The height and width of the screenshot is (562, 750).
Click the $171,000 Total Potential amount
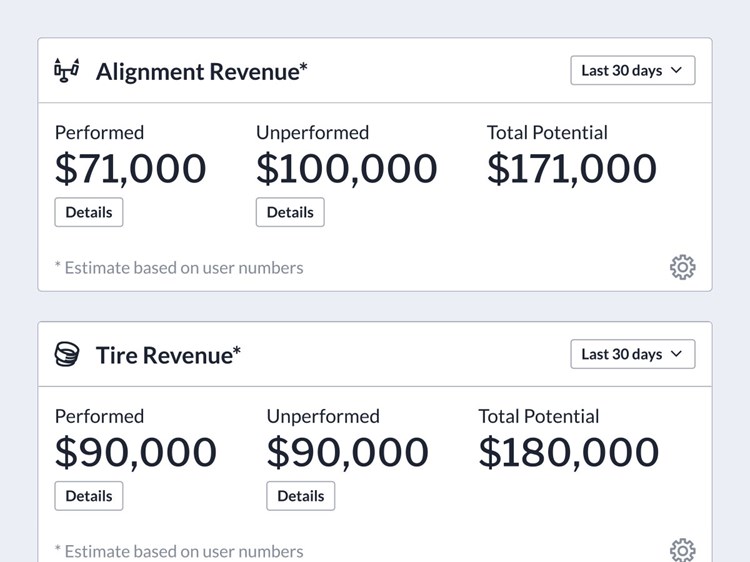click(x=571, y=169)
